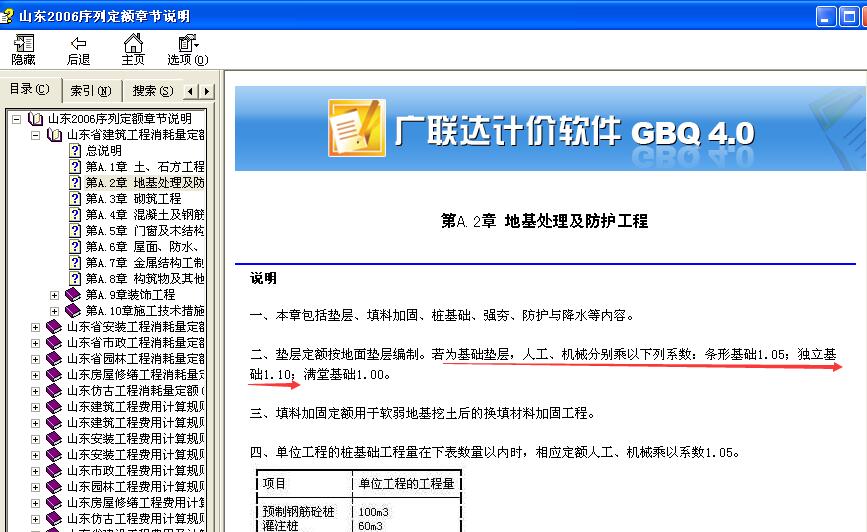Screen dimensions: 867x532
Task: Expand the 山东省安装工程消耗量定额 node
Action: click(35, 327)
